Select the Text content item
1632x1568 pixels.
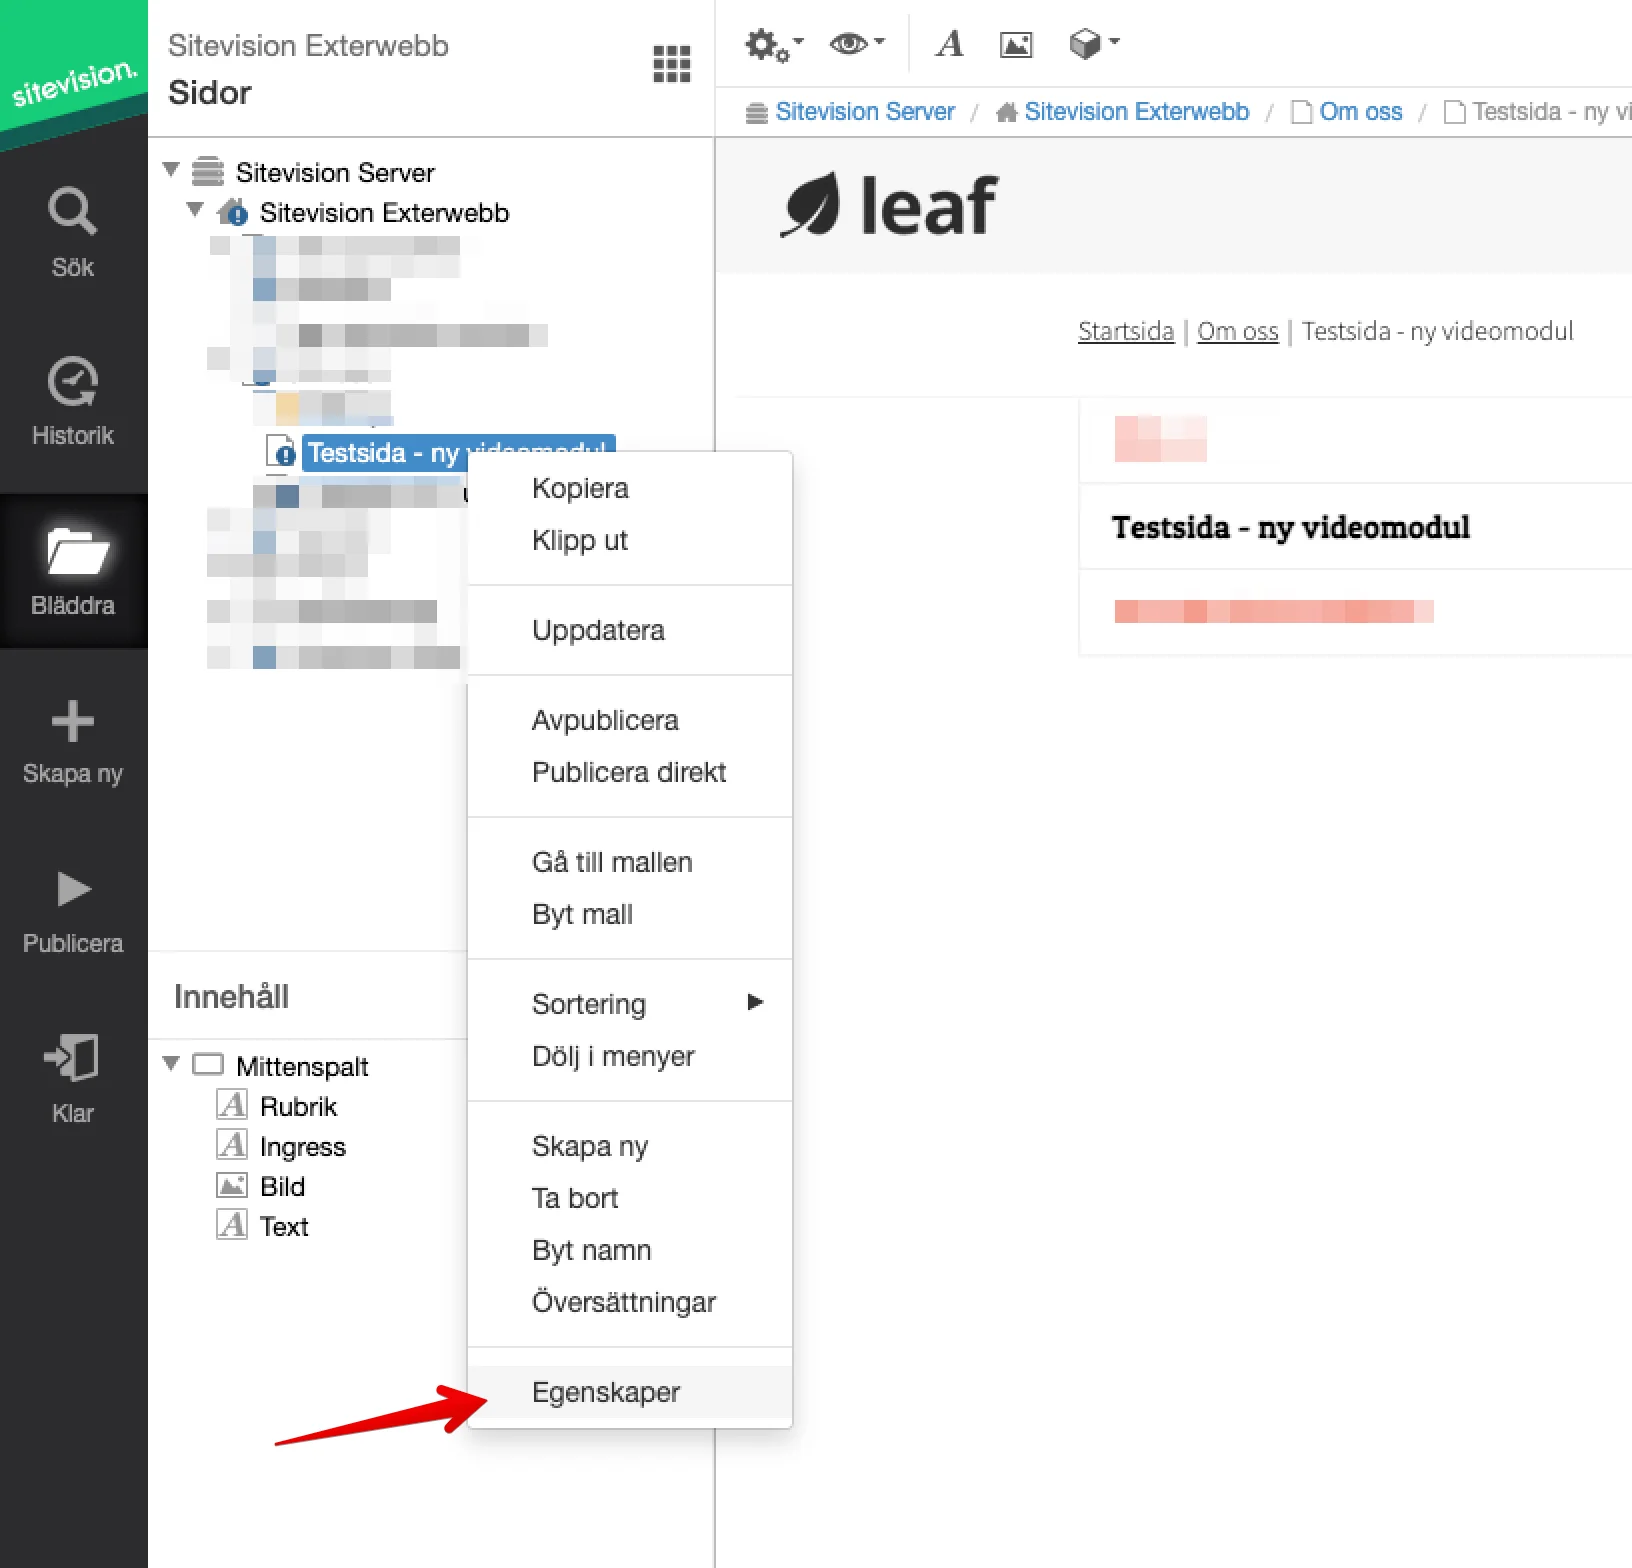pyautogui.click(x=284, y=1226)
